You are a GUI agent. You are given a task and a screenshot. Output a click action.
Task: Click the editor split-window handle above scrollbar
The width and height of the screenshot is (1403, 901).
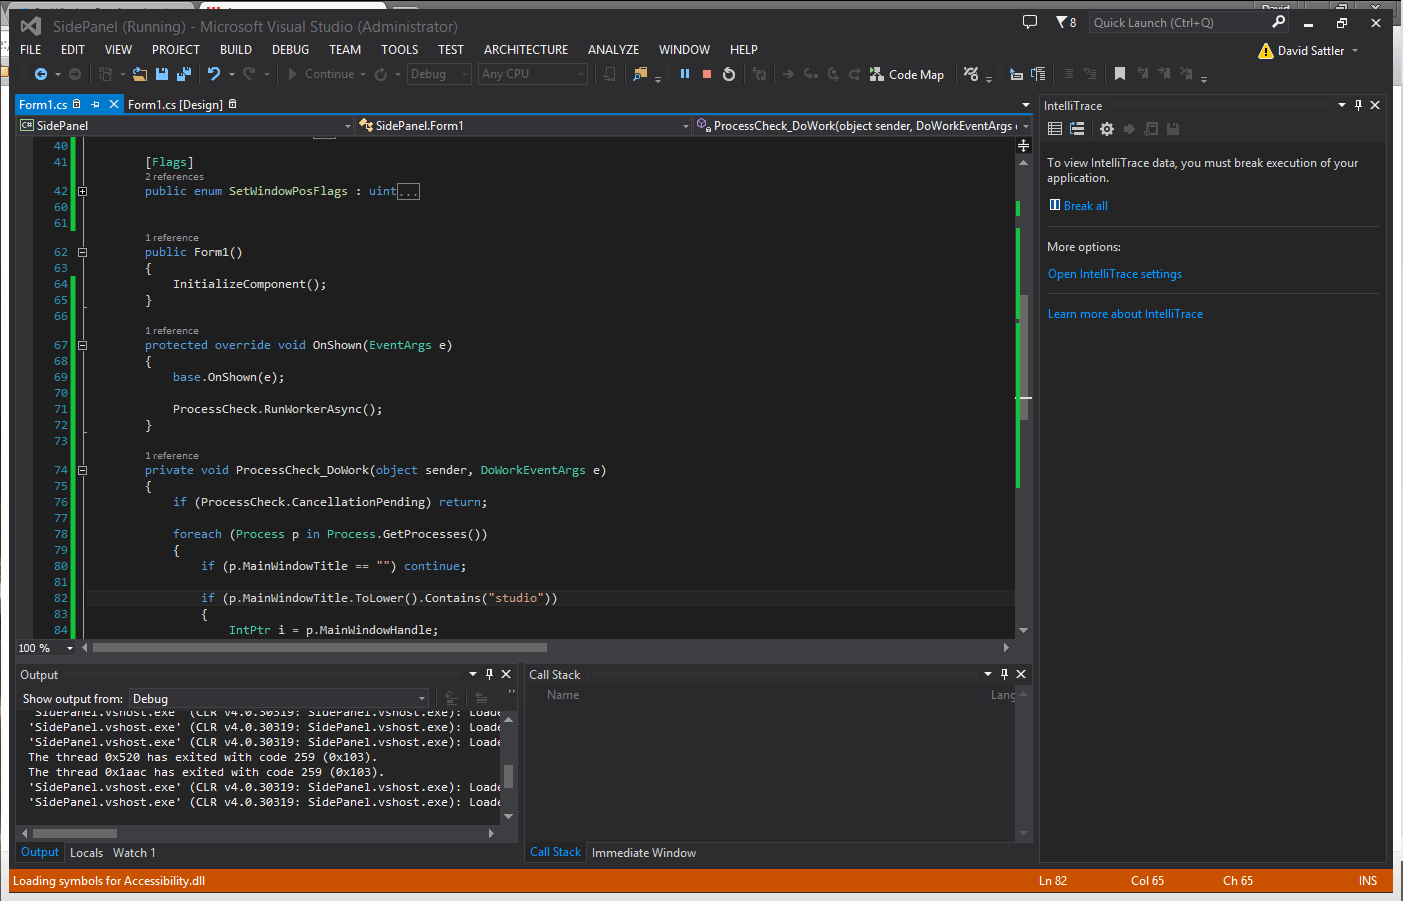[1023, 145]
